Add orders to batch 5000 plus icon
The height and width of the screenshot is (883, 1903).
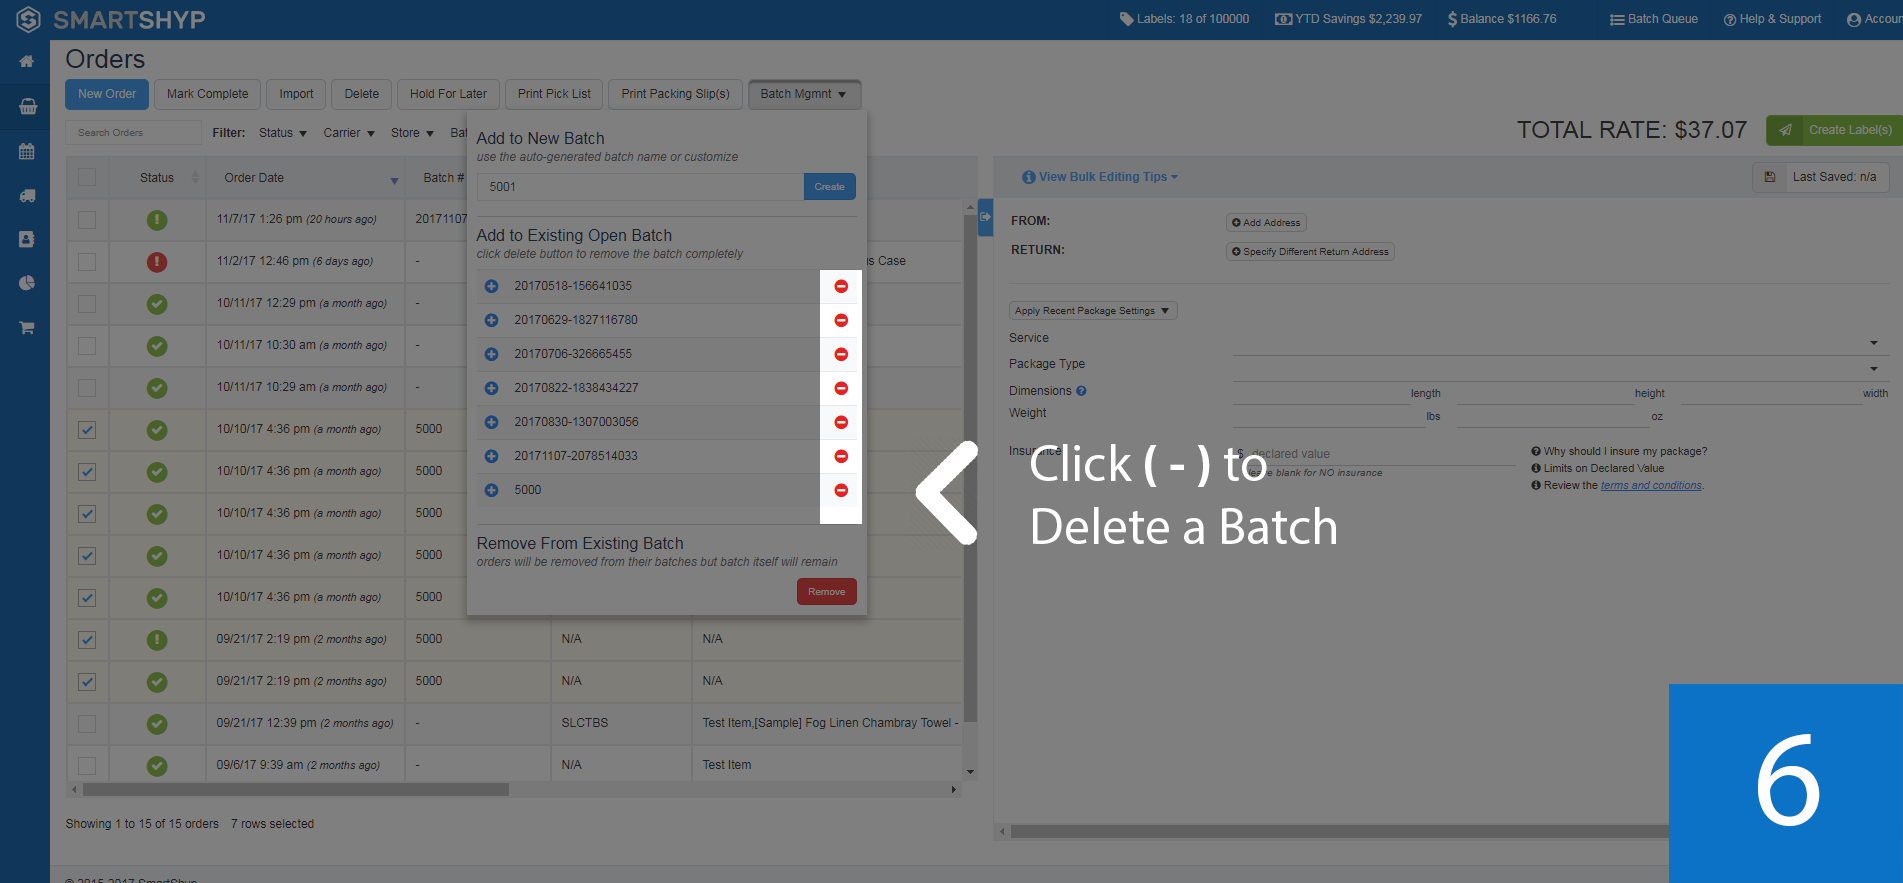click(491, 490)
